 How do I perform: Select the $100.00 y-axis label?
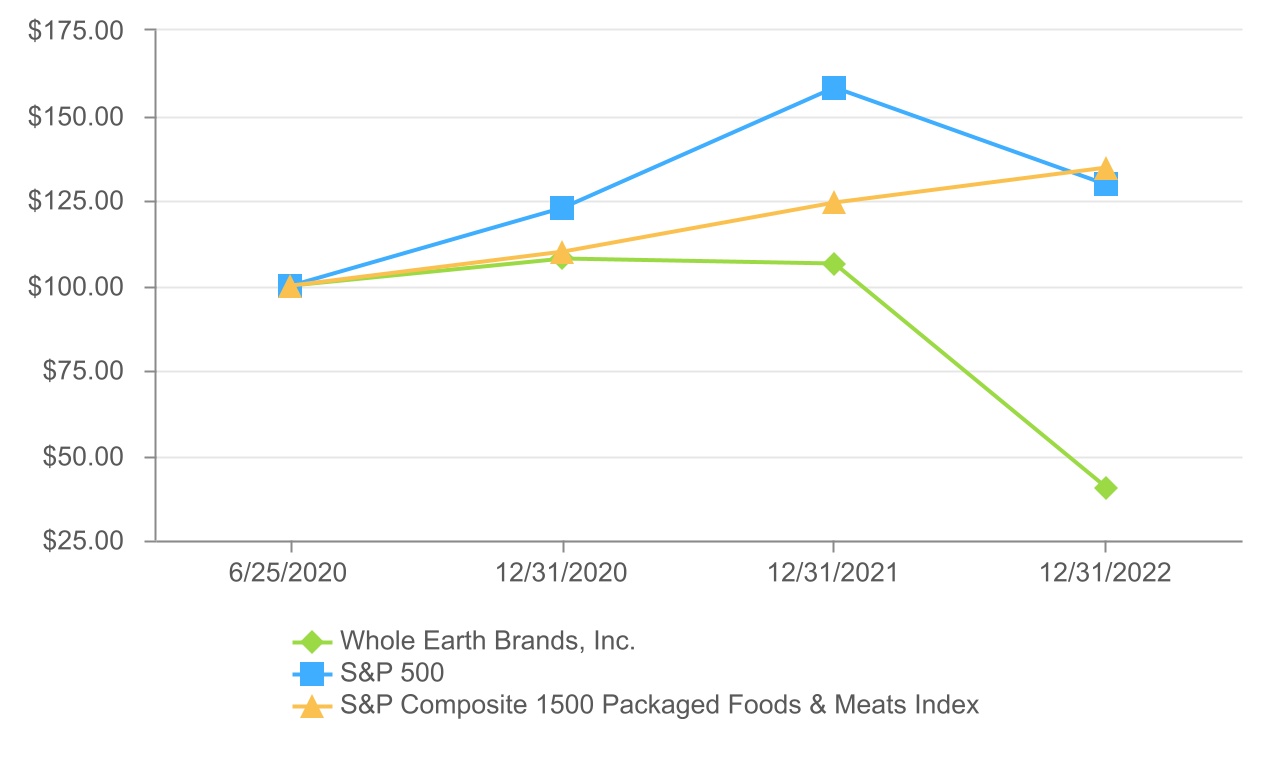click(76, 288)
